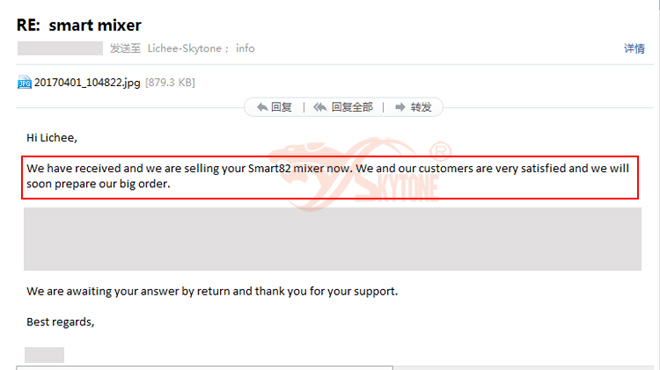660x370 pixels.
Task: Click the Hi Lichee greeting line
Action: pyautogui.click(x=52, y=138)
